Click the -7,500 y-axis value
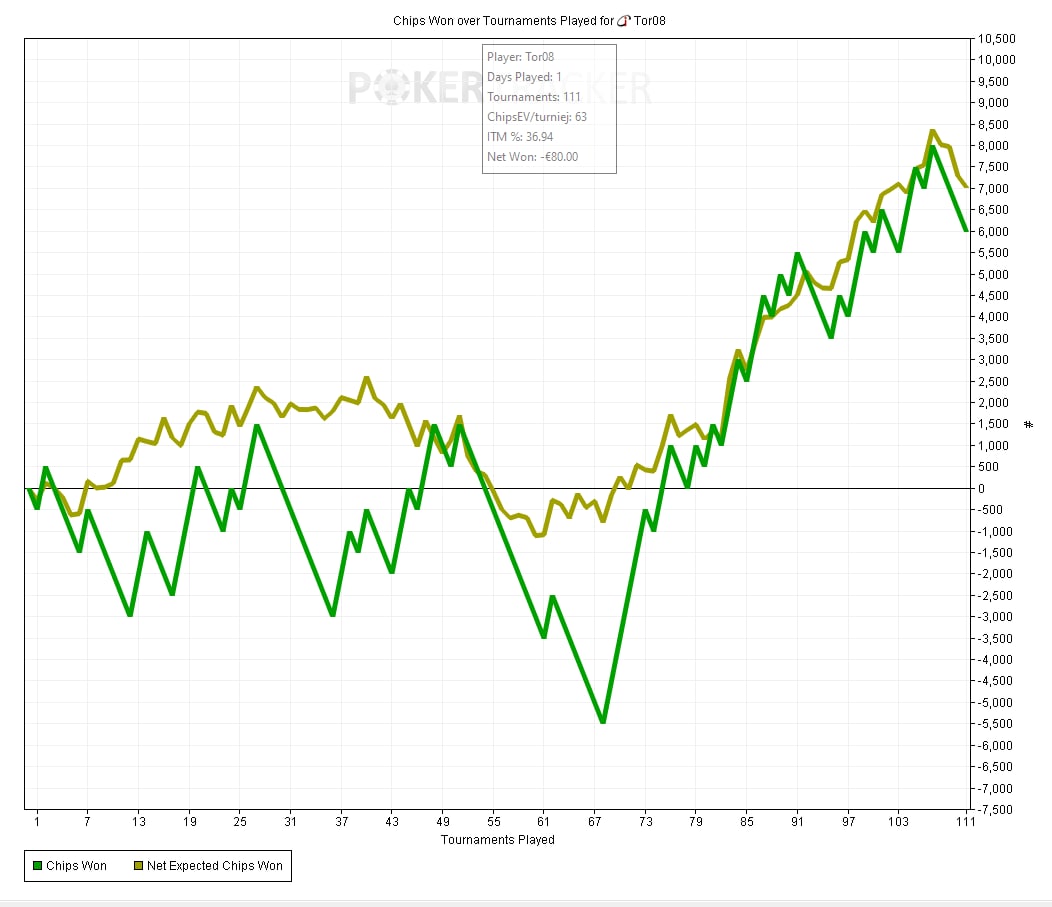The height and width of the screenshot is (907, 1052). [994, 809]
